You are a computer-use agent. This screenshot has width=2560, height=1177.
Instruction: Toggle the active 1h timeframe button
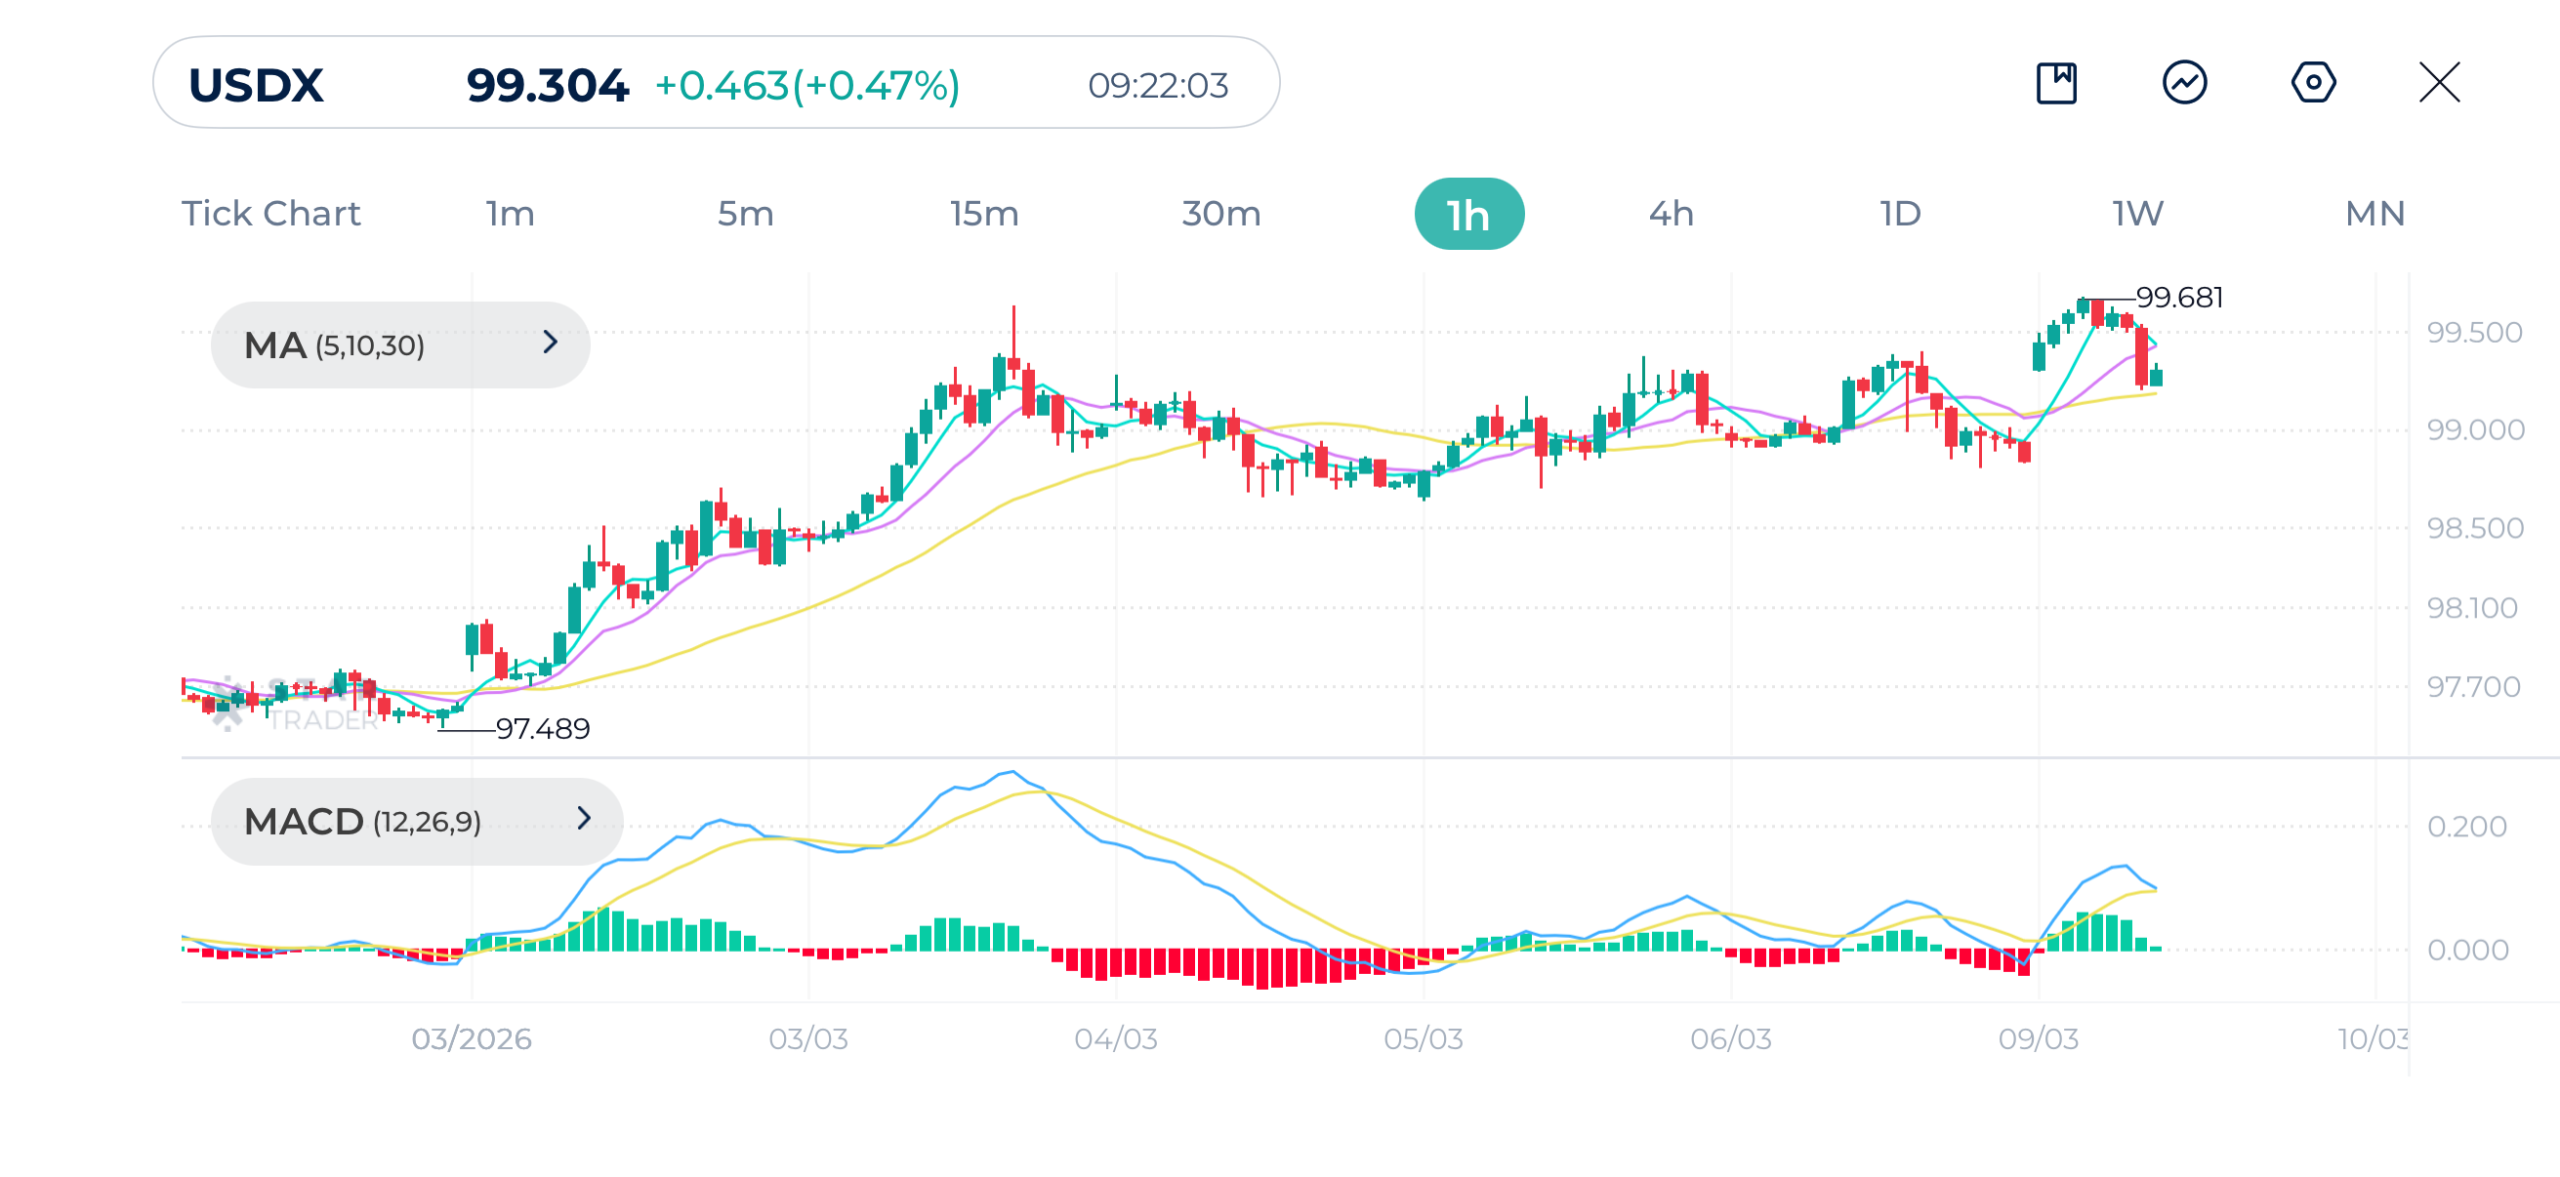point(1468,212)
